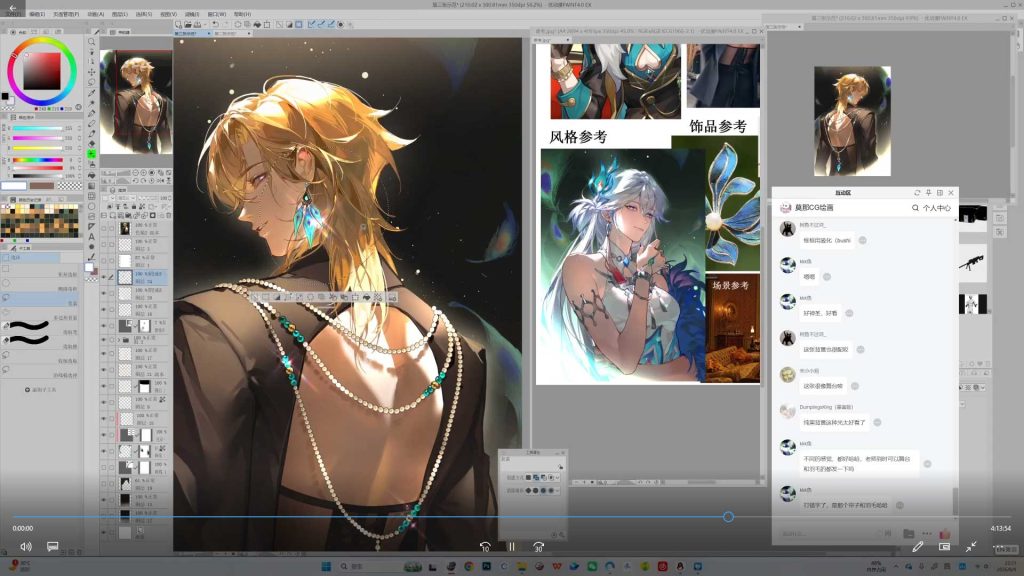Viewport: 1024px width, 576px height.
Task: Open system tray overflow chevron
Action: point(896,566)
